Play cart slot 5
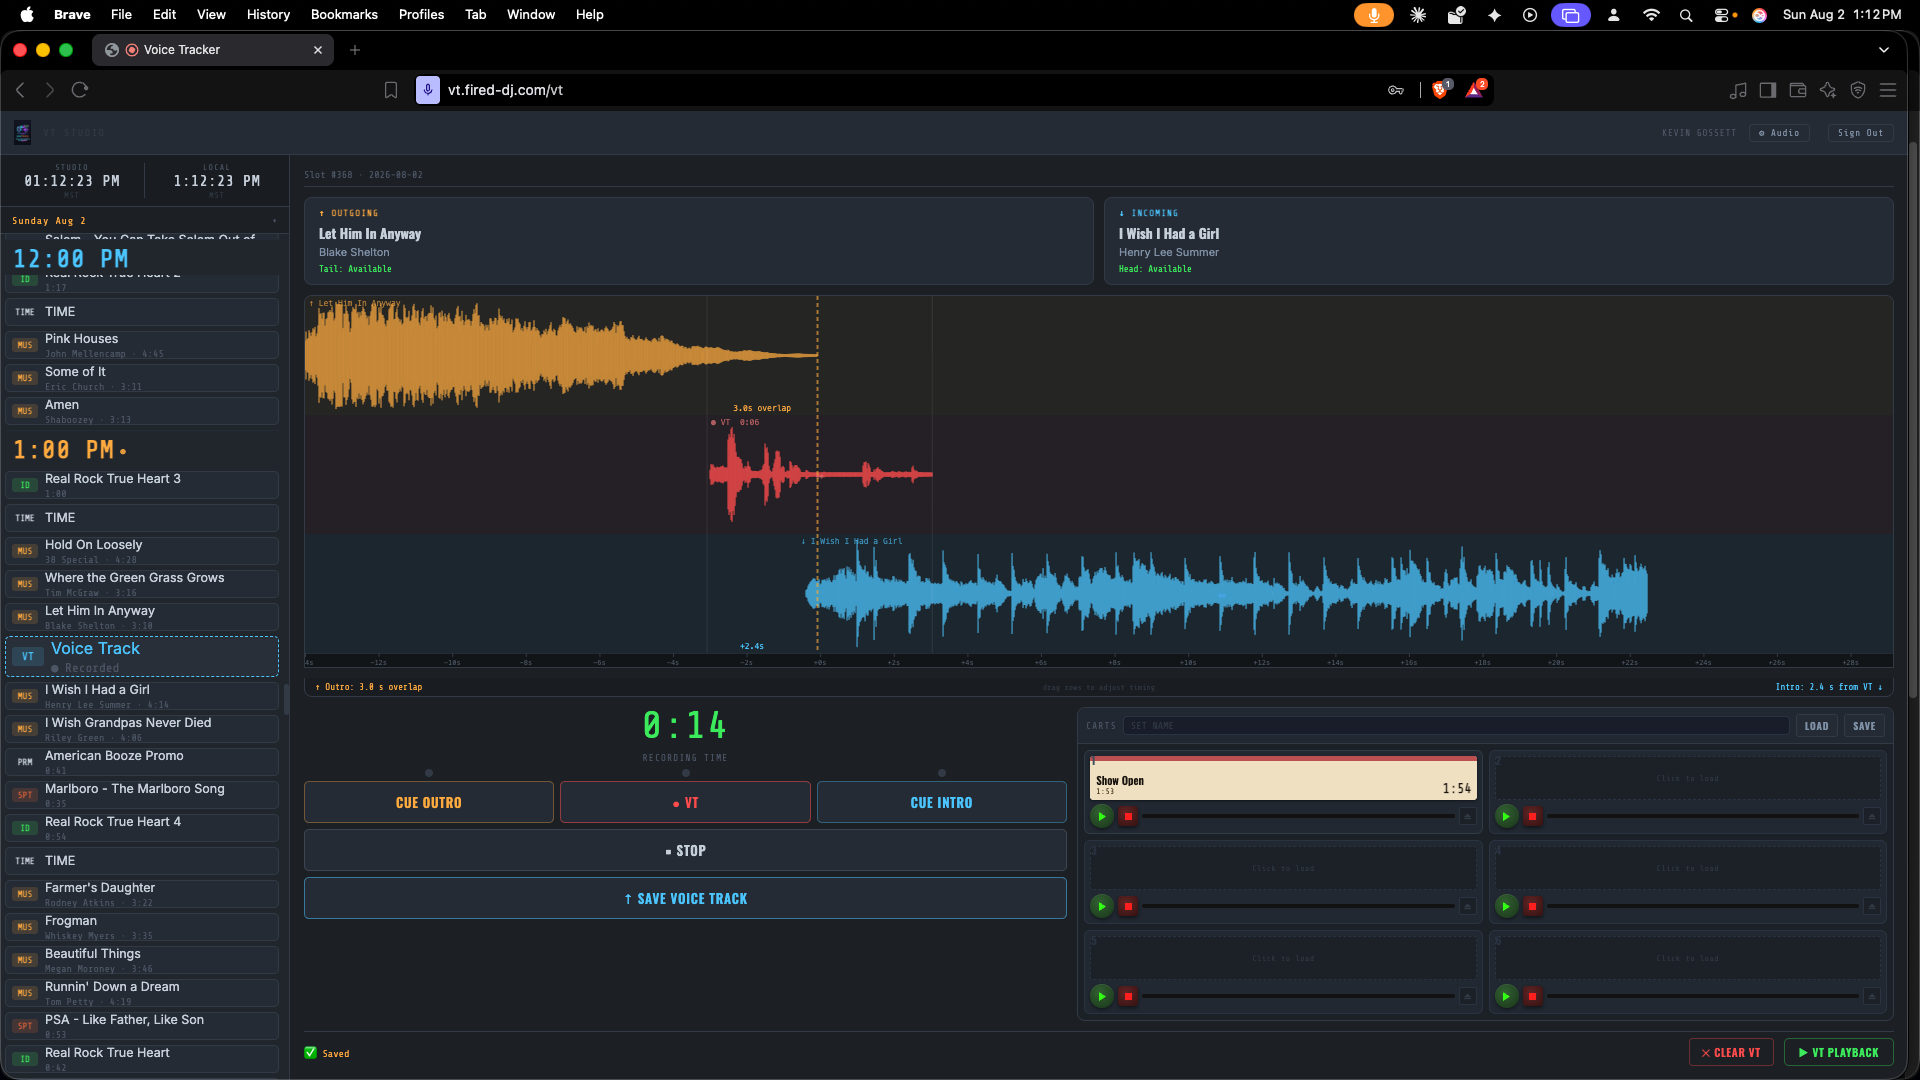1920x1080 pixels. tap(1101, 996)
